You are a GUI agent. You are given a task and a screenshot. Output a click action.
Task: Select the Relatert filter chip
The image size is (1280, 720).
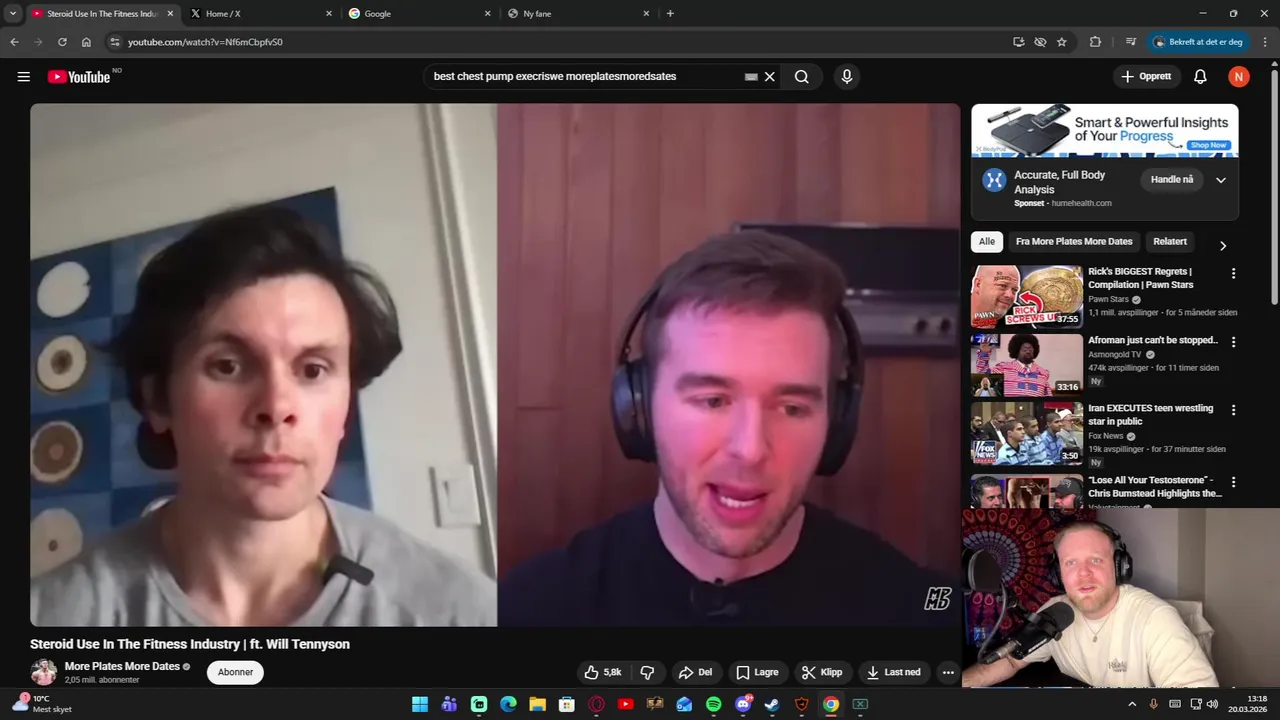click(x=1170, y=242)
